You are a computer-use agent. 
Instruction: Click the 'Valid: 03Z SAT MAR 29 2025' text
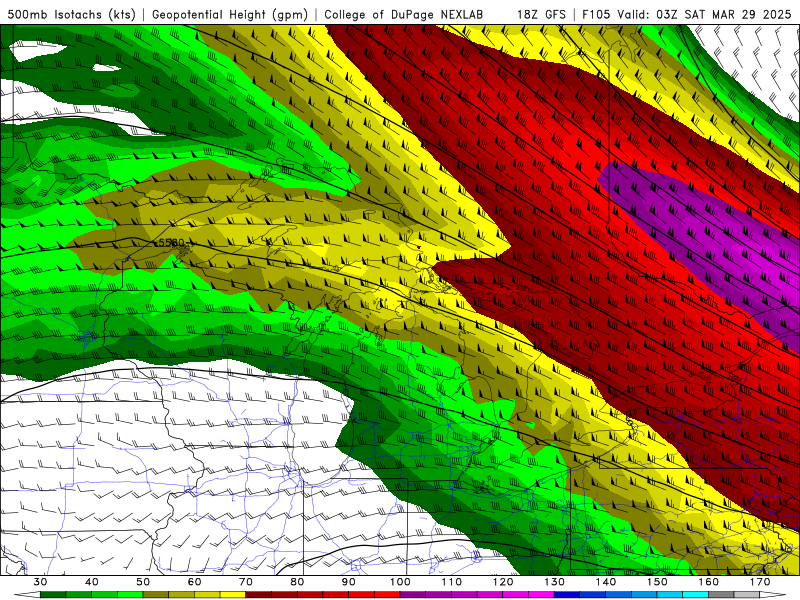[706, 14]
